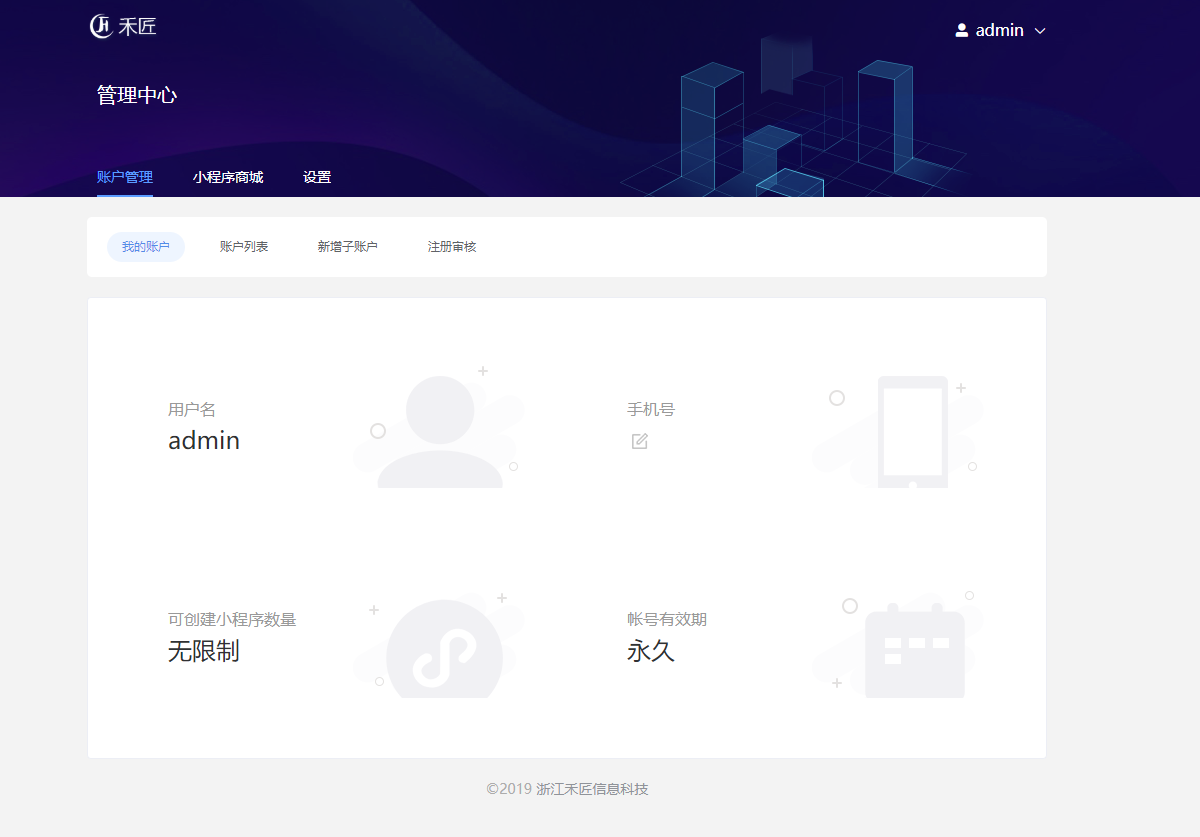Open the 账户管理 tab
Viewport: 1200px width, 837px height.
(125, 177)
